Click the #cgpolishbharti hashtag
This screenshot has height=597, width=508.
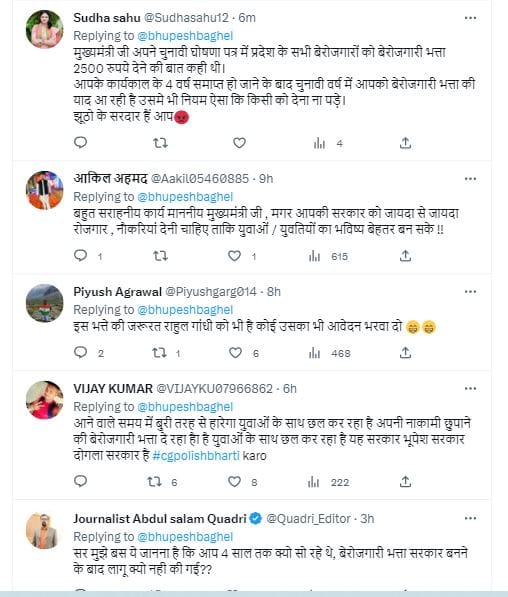[196, 456]
